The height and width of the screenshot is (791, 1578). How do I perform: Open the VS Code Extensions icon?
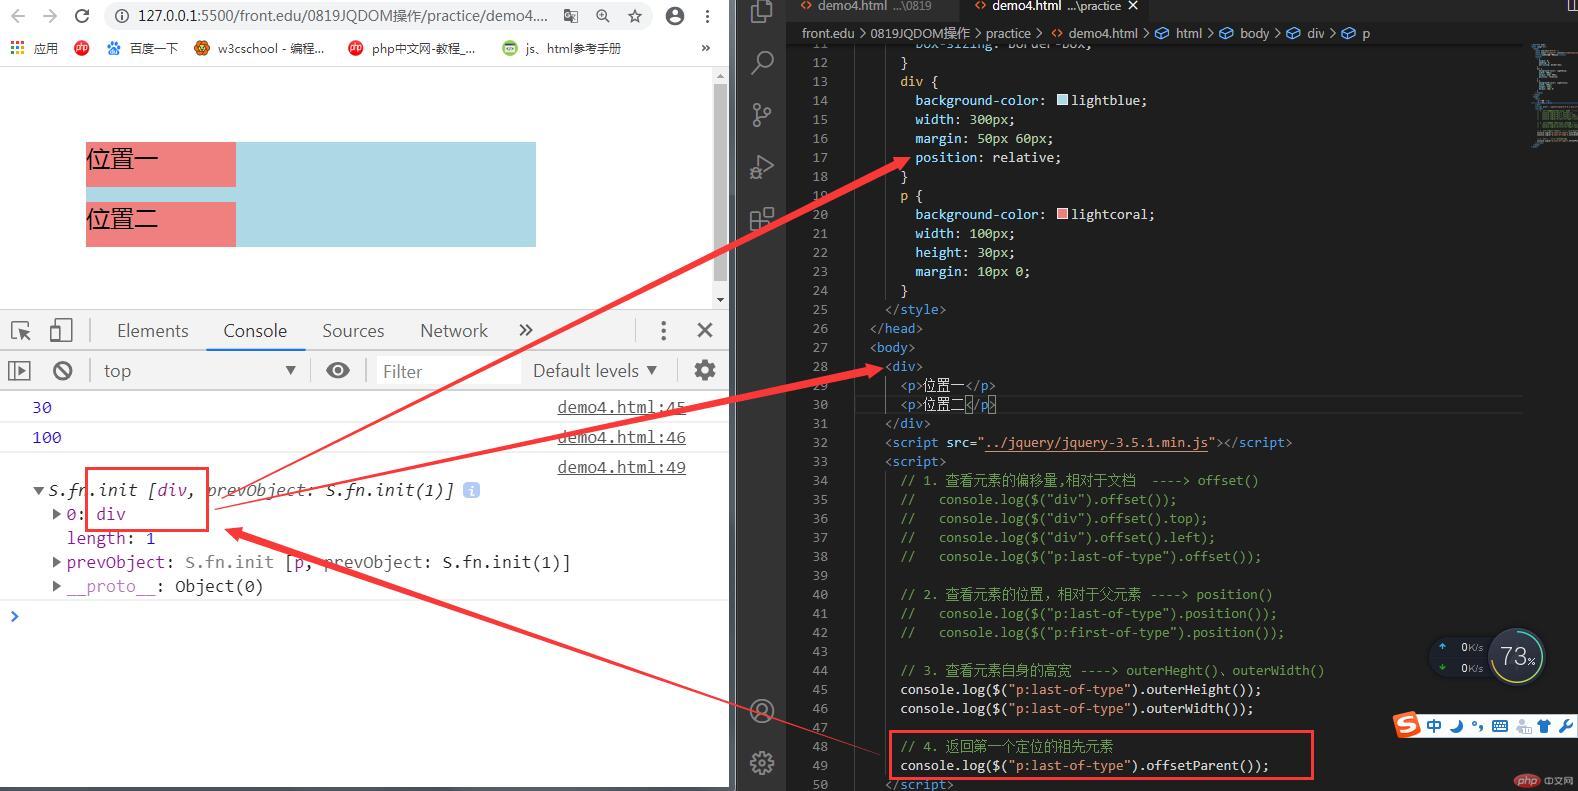tap(762, 218)
